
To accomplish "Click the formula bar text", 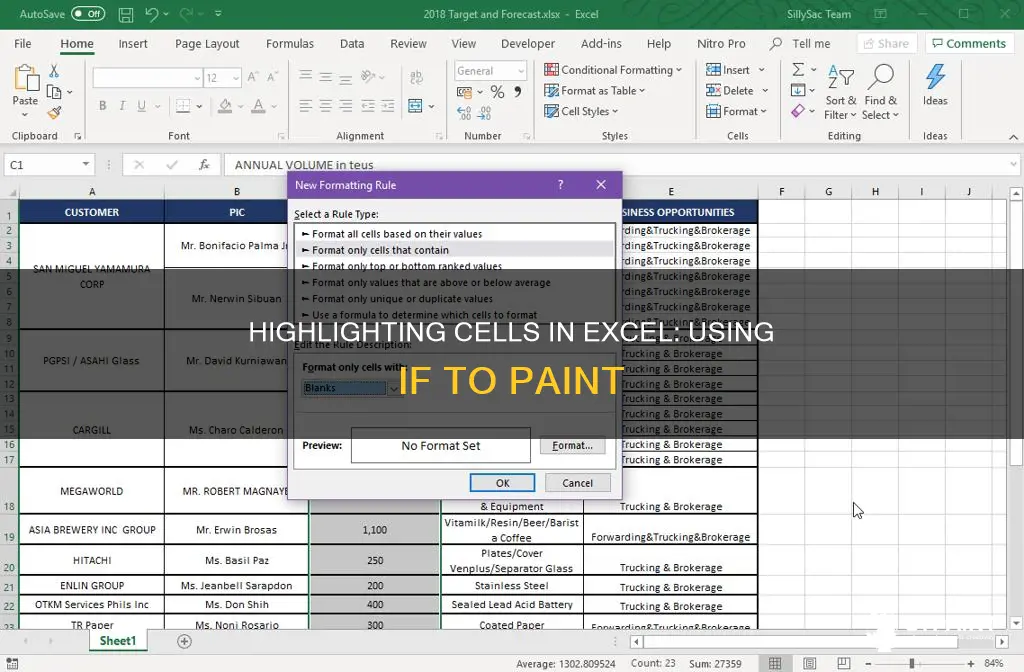I will pos(304,165).
